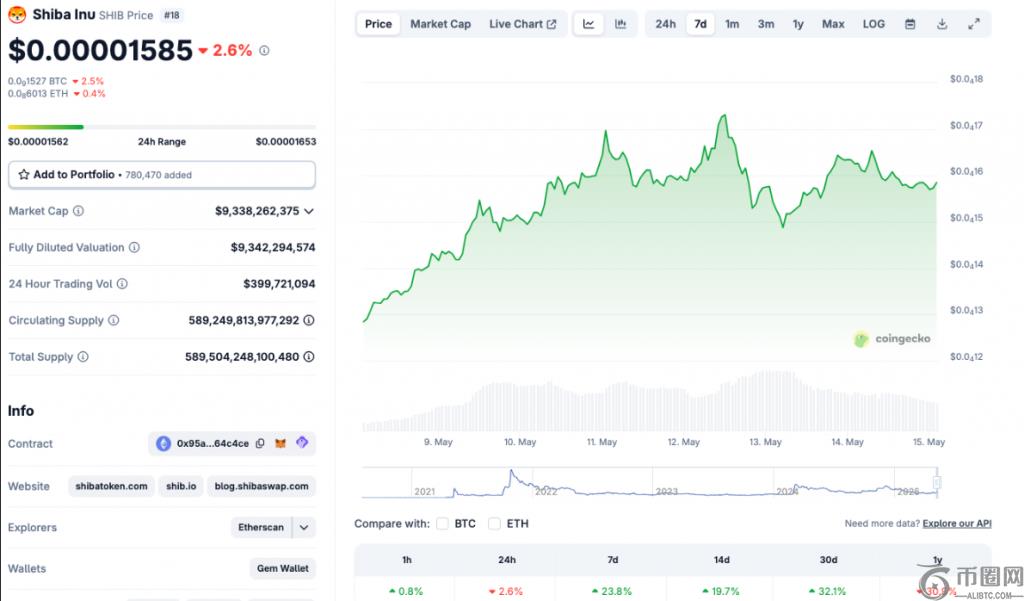Click the 24h Range price bar
This screenshot has height=601, width=1024.
pyautogui.click(x=162, y=127)
